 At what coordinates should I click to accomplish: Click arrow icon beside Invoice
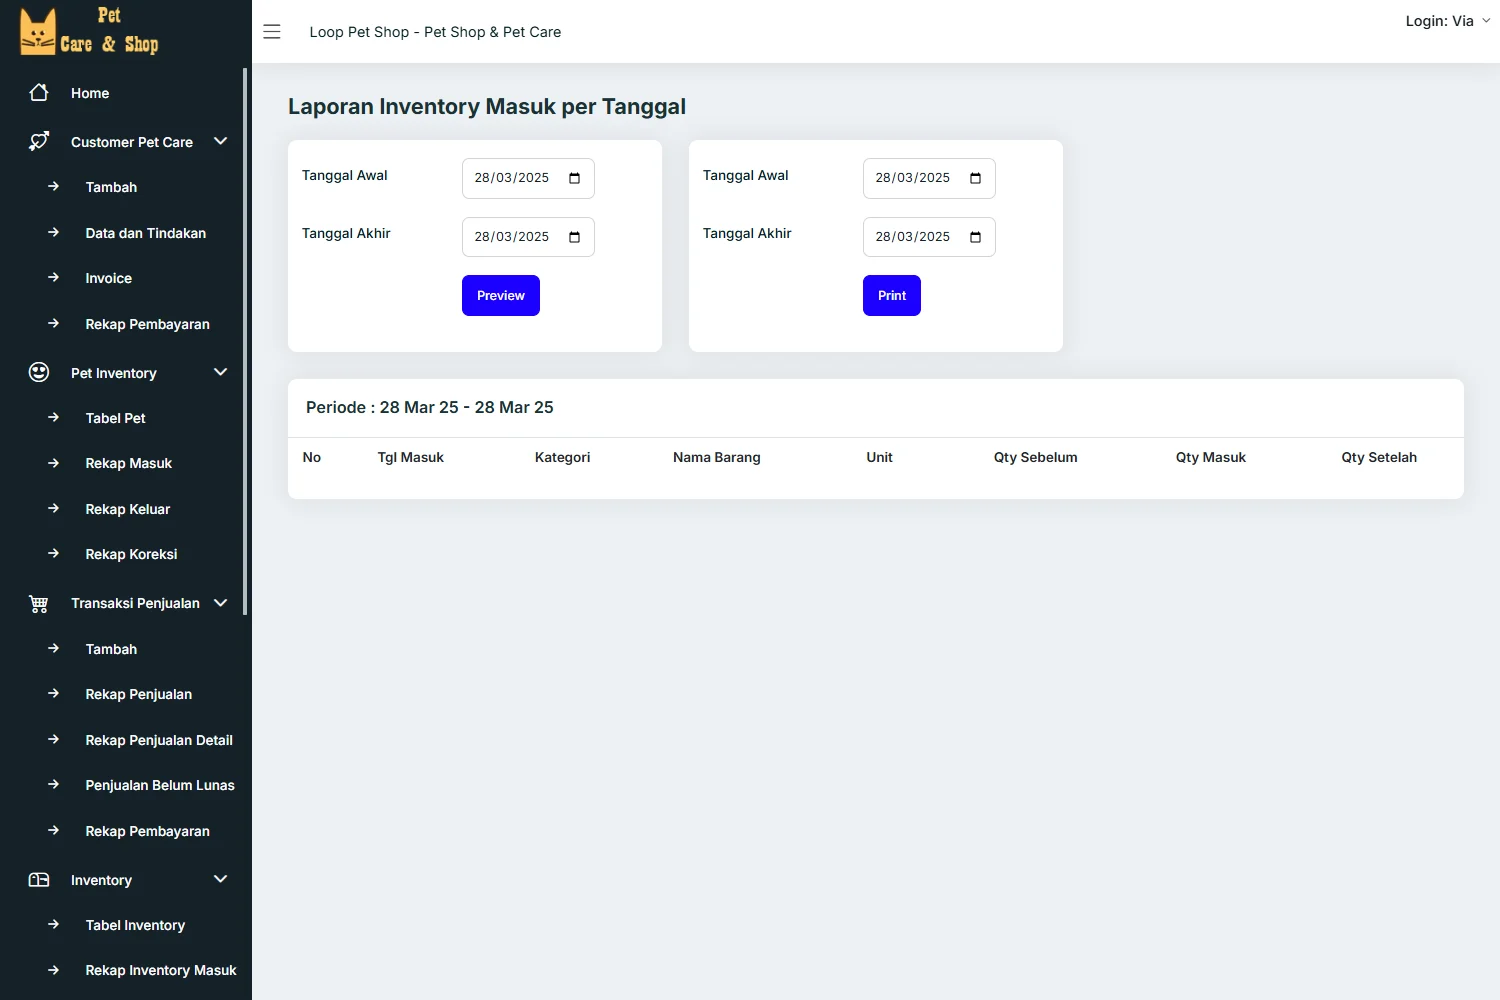tap(54, 277)
